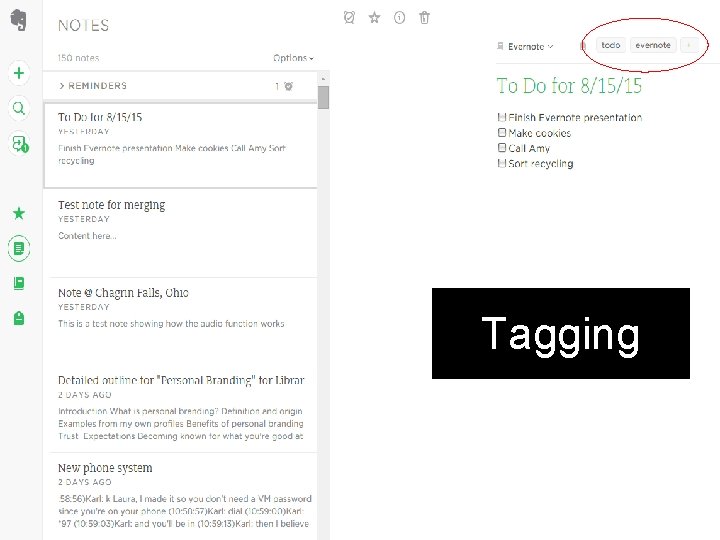Viewport: 720px width, 540px height.
Task: Check Call Amy checkbox
Action: click(x=502, y=148)
